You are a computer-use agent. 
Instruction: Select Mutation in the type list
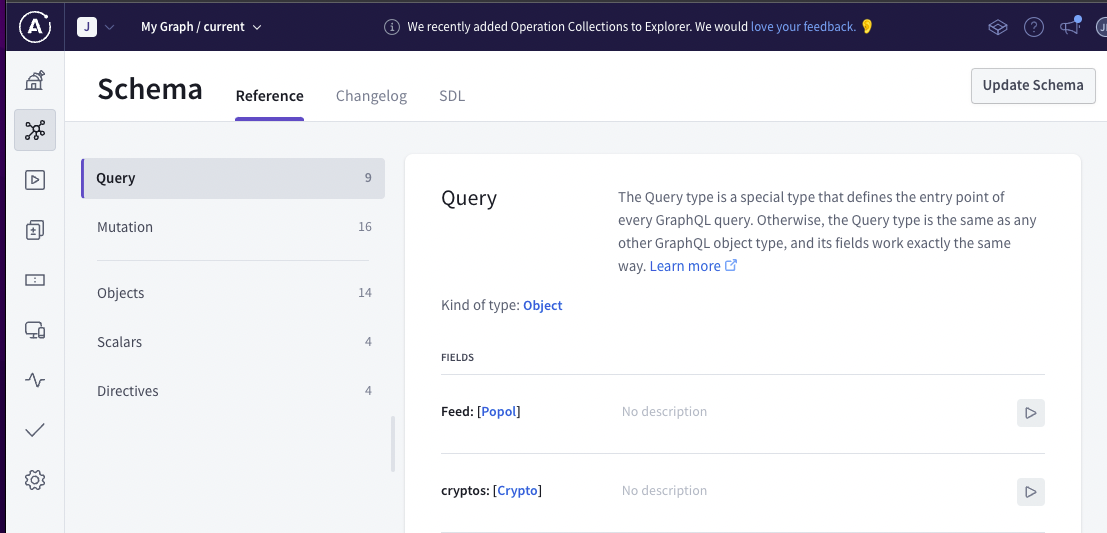point(233,227)
